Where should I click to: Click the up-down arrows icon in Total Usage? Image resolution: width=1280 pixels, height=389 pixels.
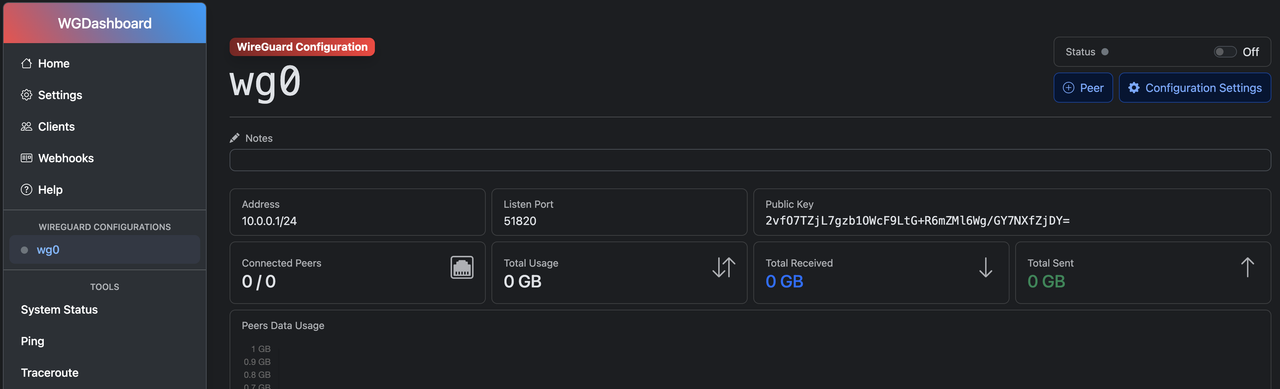coord(724,267)
